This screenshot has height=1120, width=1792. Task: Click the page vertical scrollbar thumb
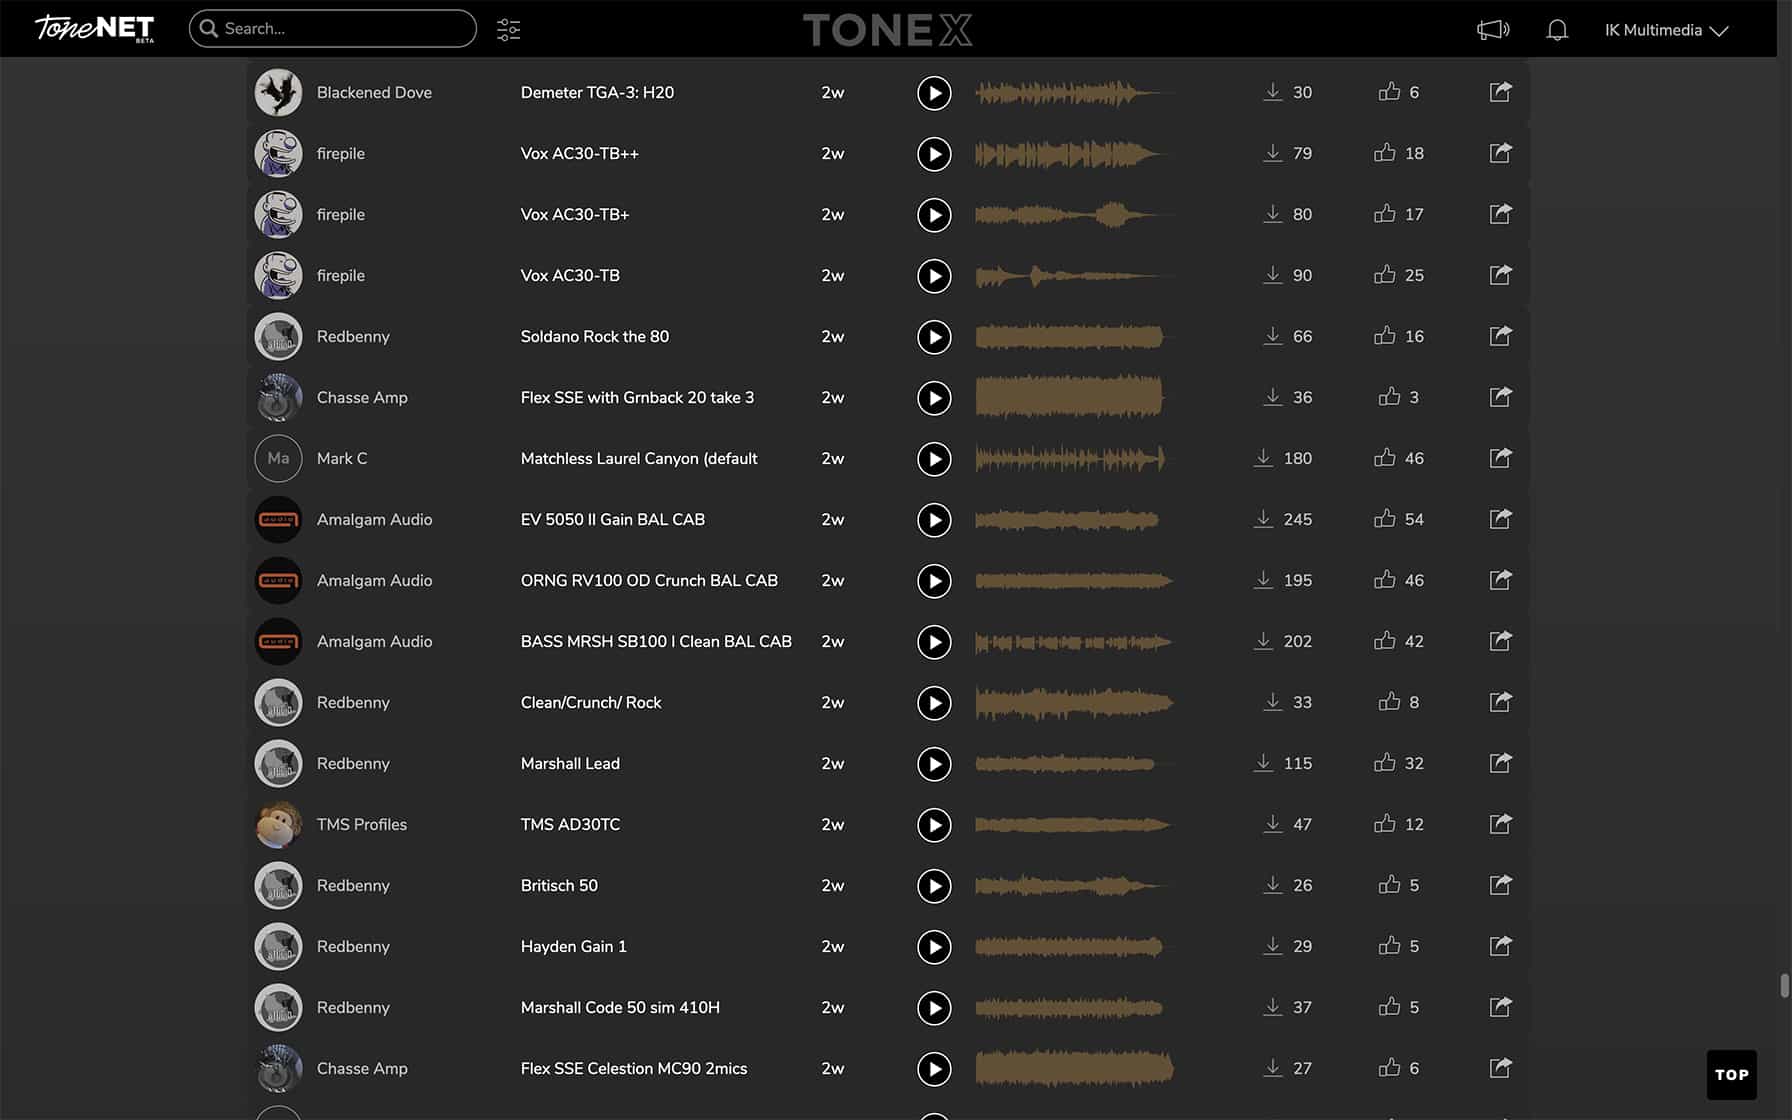tap(1784, 985)
